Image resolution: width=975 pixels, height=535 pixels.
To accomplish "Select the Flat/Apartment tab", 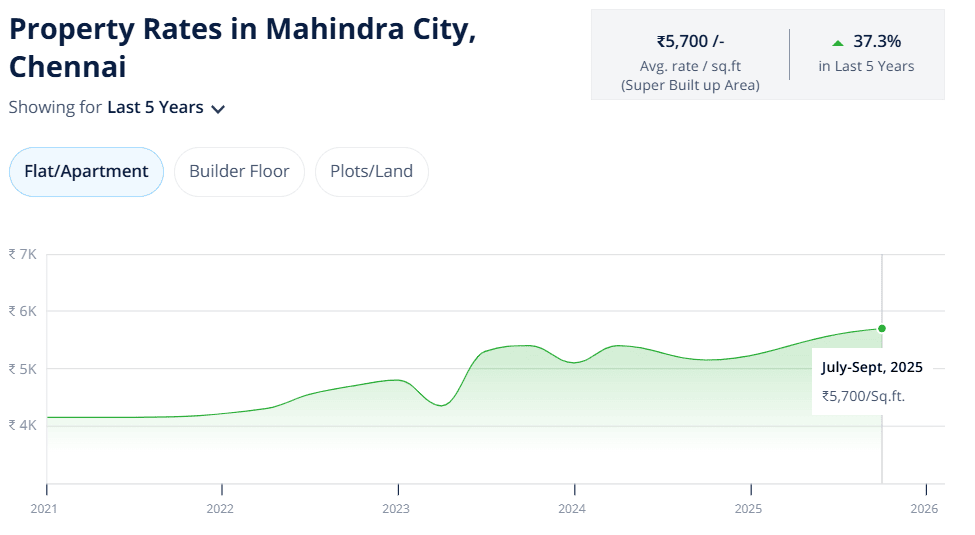I will [86, 171].
